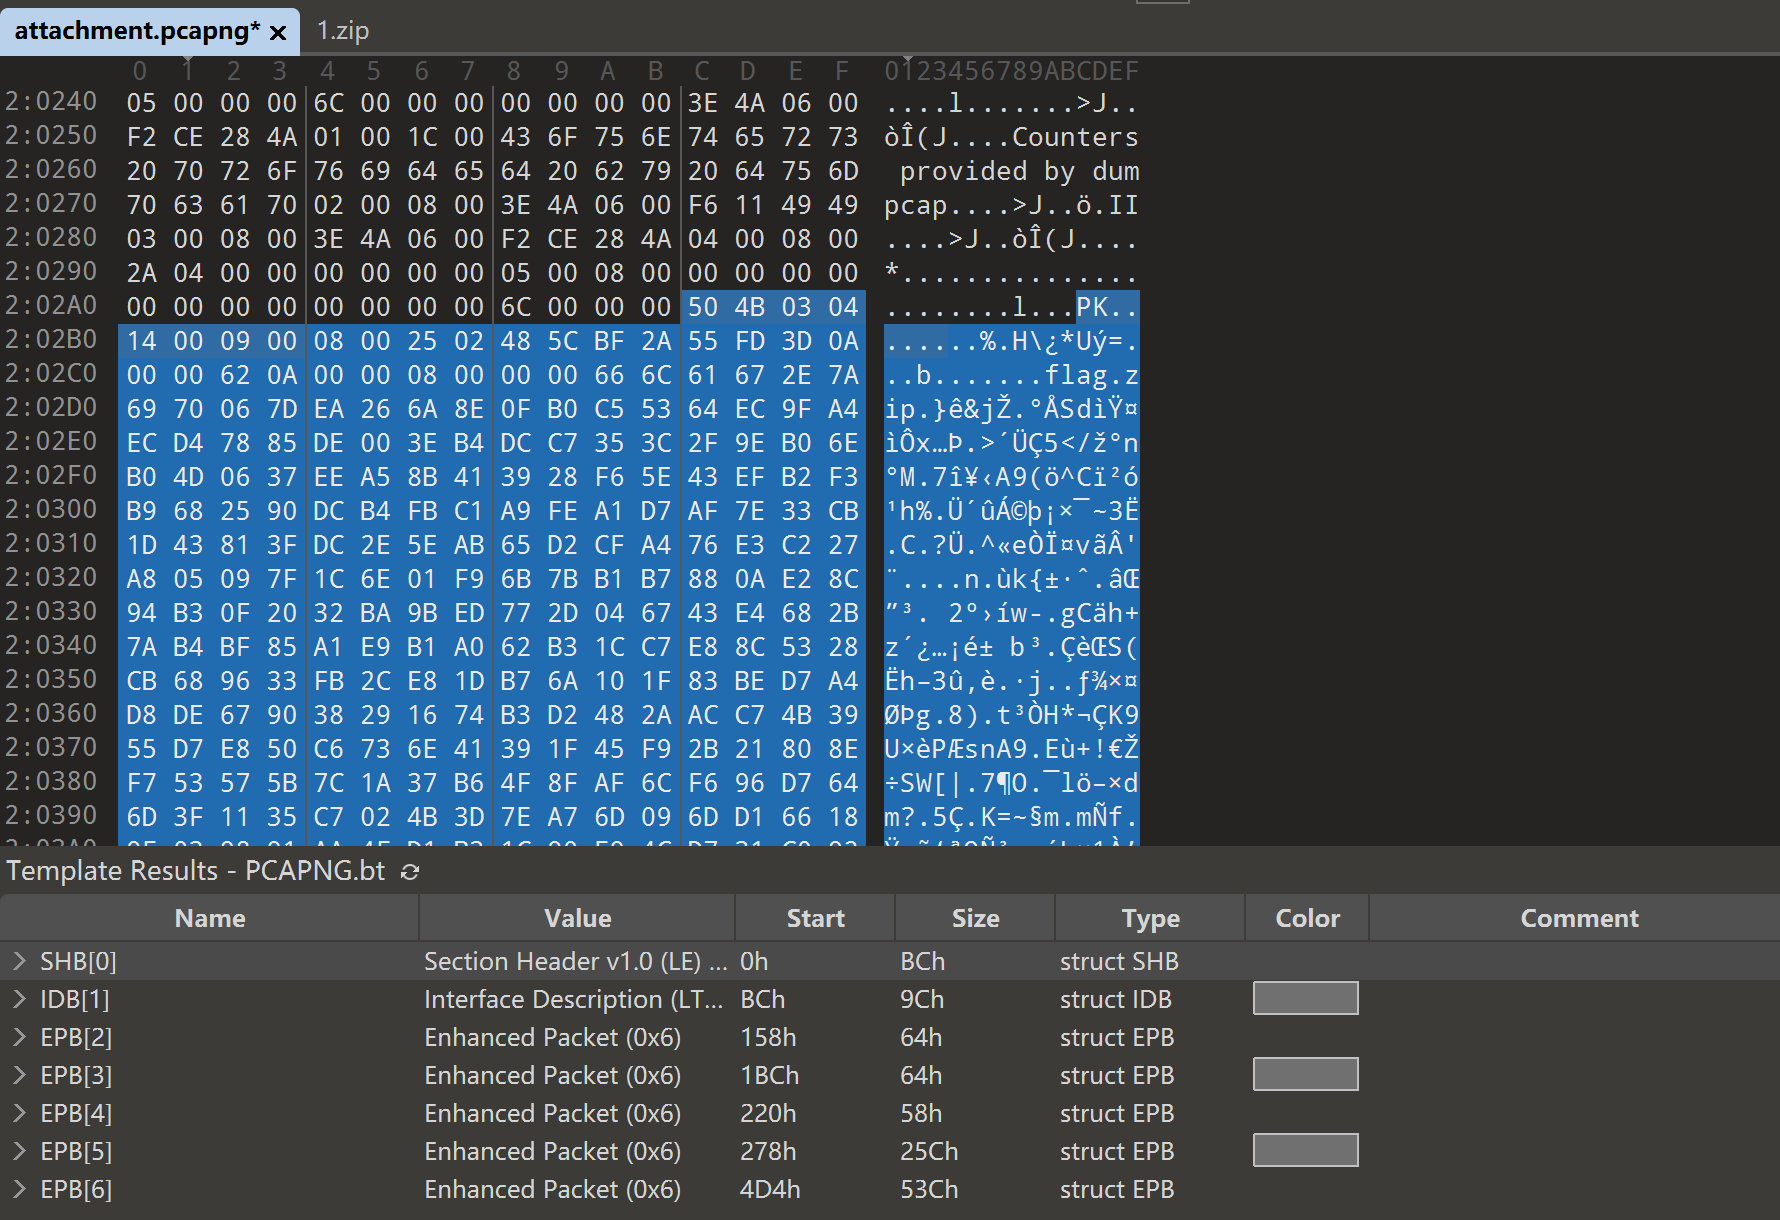Click the Value column header
The image size is (1780, 1220).
coord(577,918)
